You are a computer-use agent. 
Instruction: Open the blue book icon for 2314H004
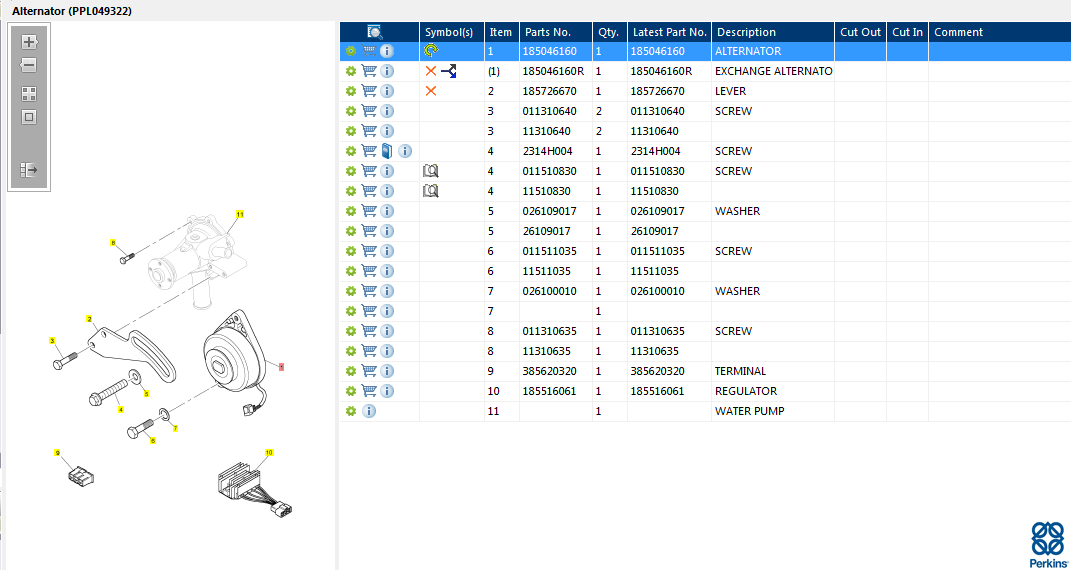387,151
